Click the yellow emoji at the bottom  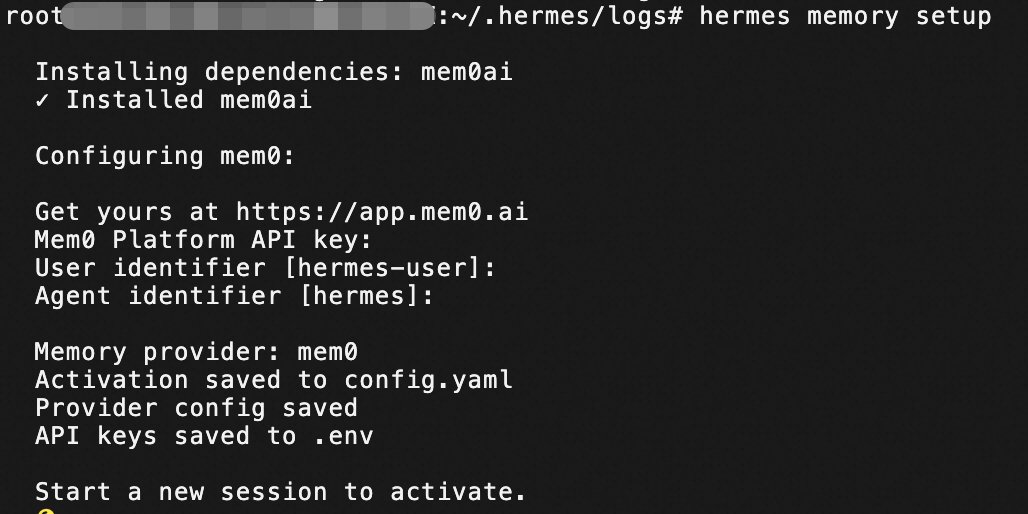click(45, 511)
